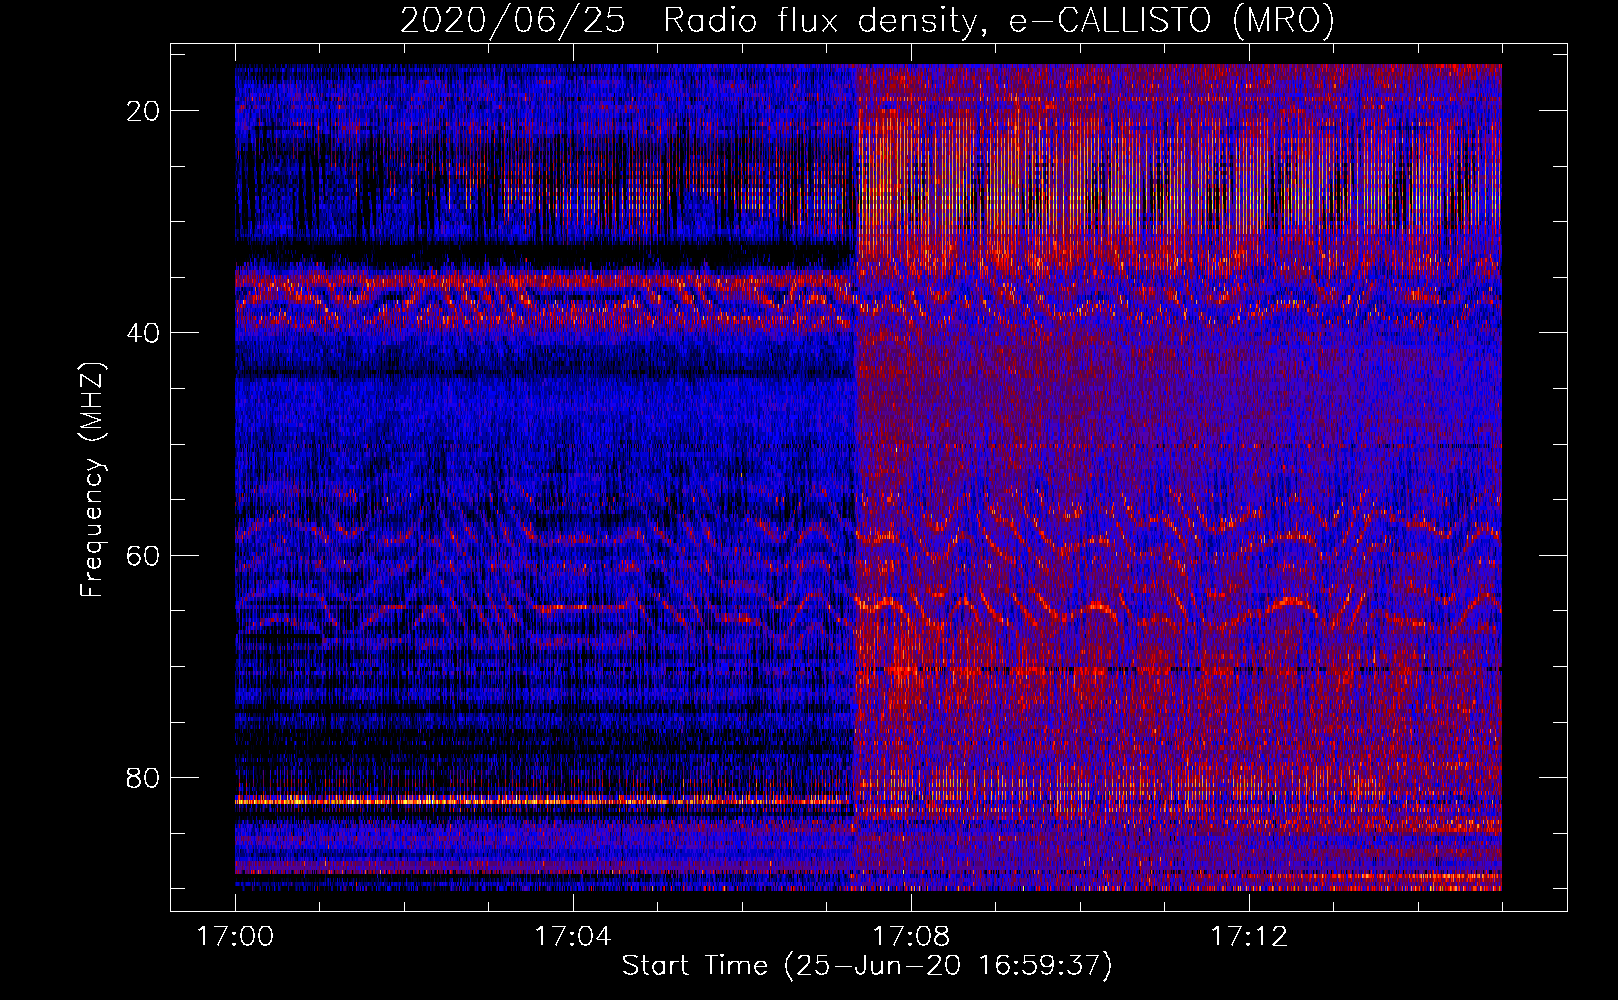Screen dimensions: 1618x1000
Task: Click the 20 frequency tick label
Action: (144, 111)
